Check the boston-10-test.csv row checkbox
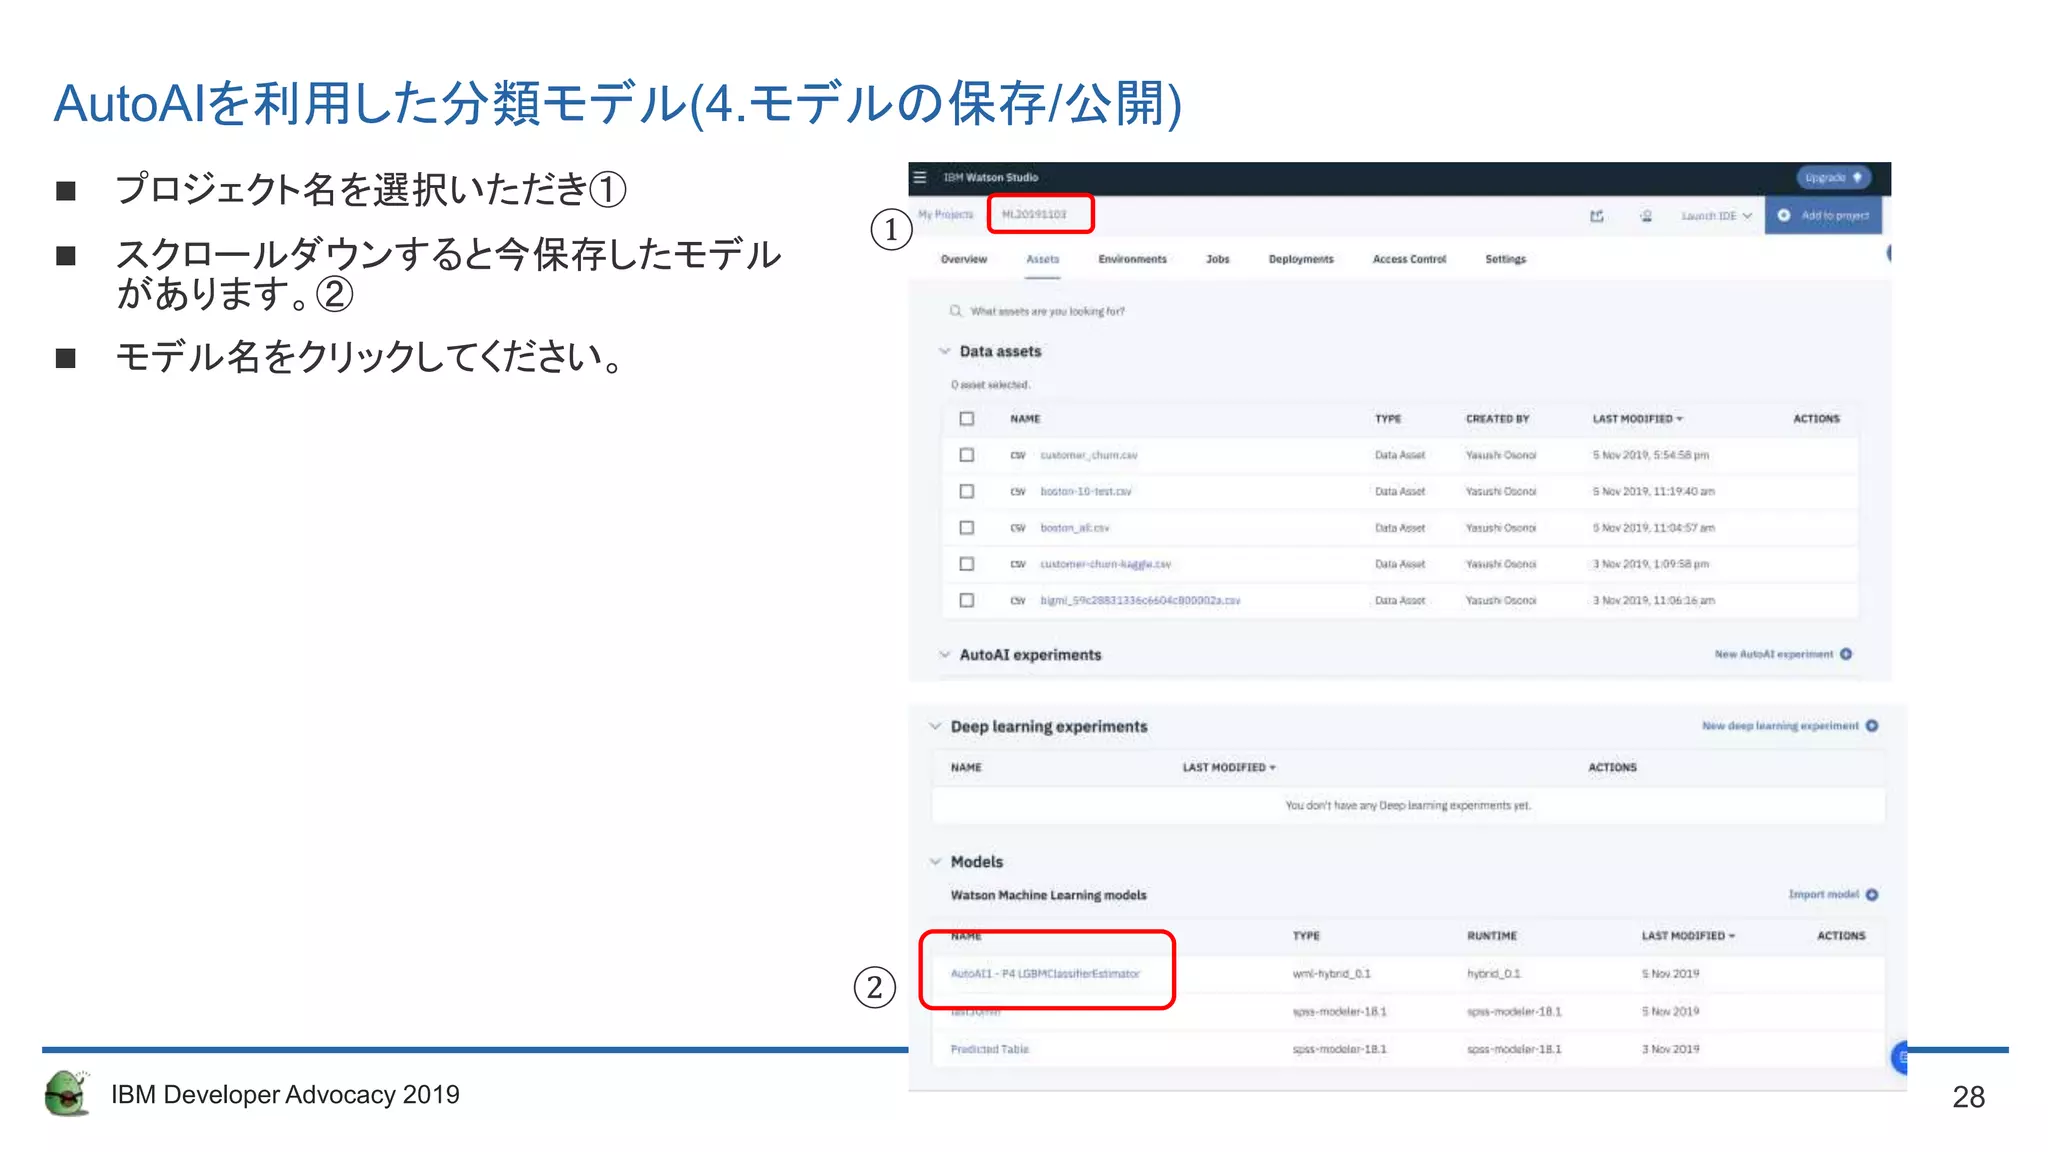 click(x=967, y=491)
